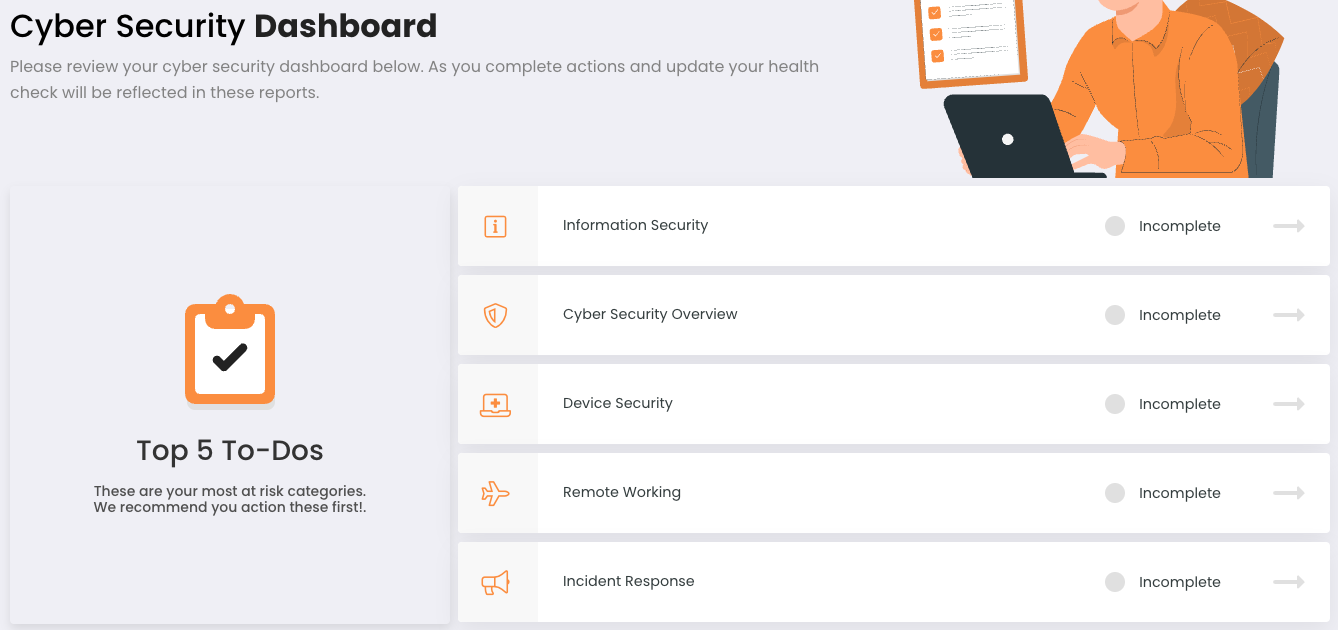The width and height of the screenshot is (1338, 630).
Task: Click the Incomplete status for Remote Working
Action: point(1180,493)
